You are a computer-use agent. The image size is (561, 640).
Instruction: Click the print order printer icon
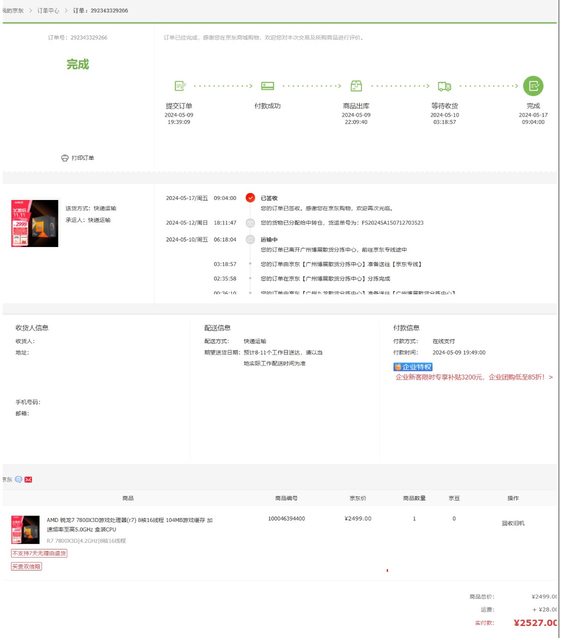tap(65, 158)
